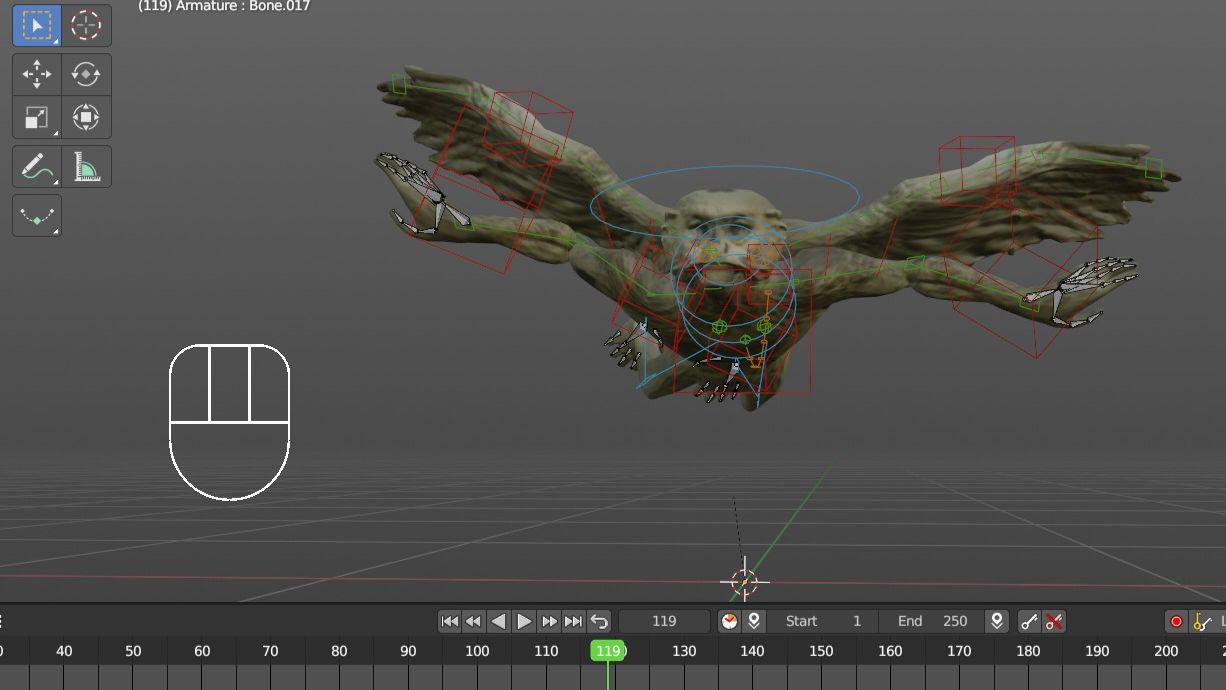The width and height of the screenshot is (1226, 690).
Task: Toggle use preview range clock icon
Action: [x=730, y=621]
